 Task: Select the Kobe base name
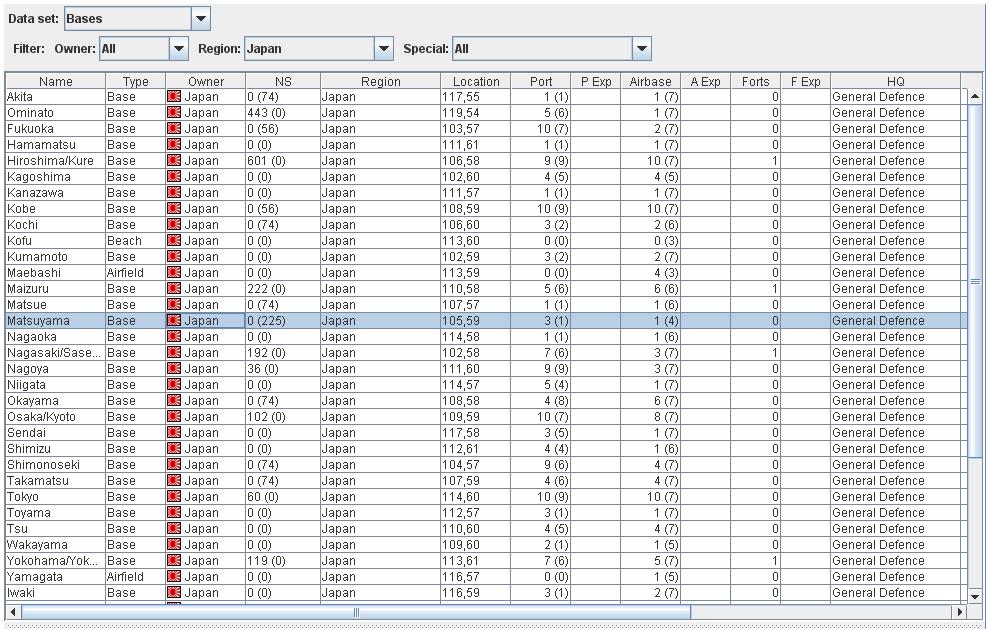(21, 209)
